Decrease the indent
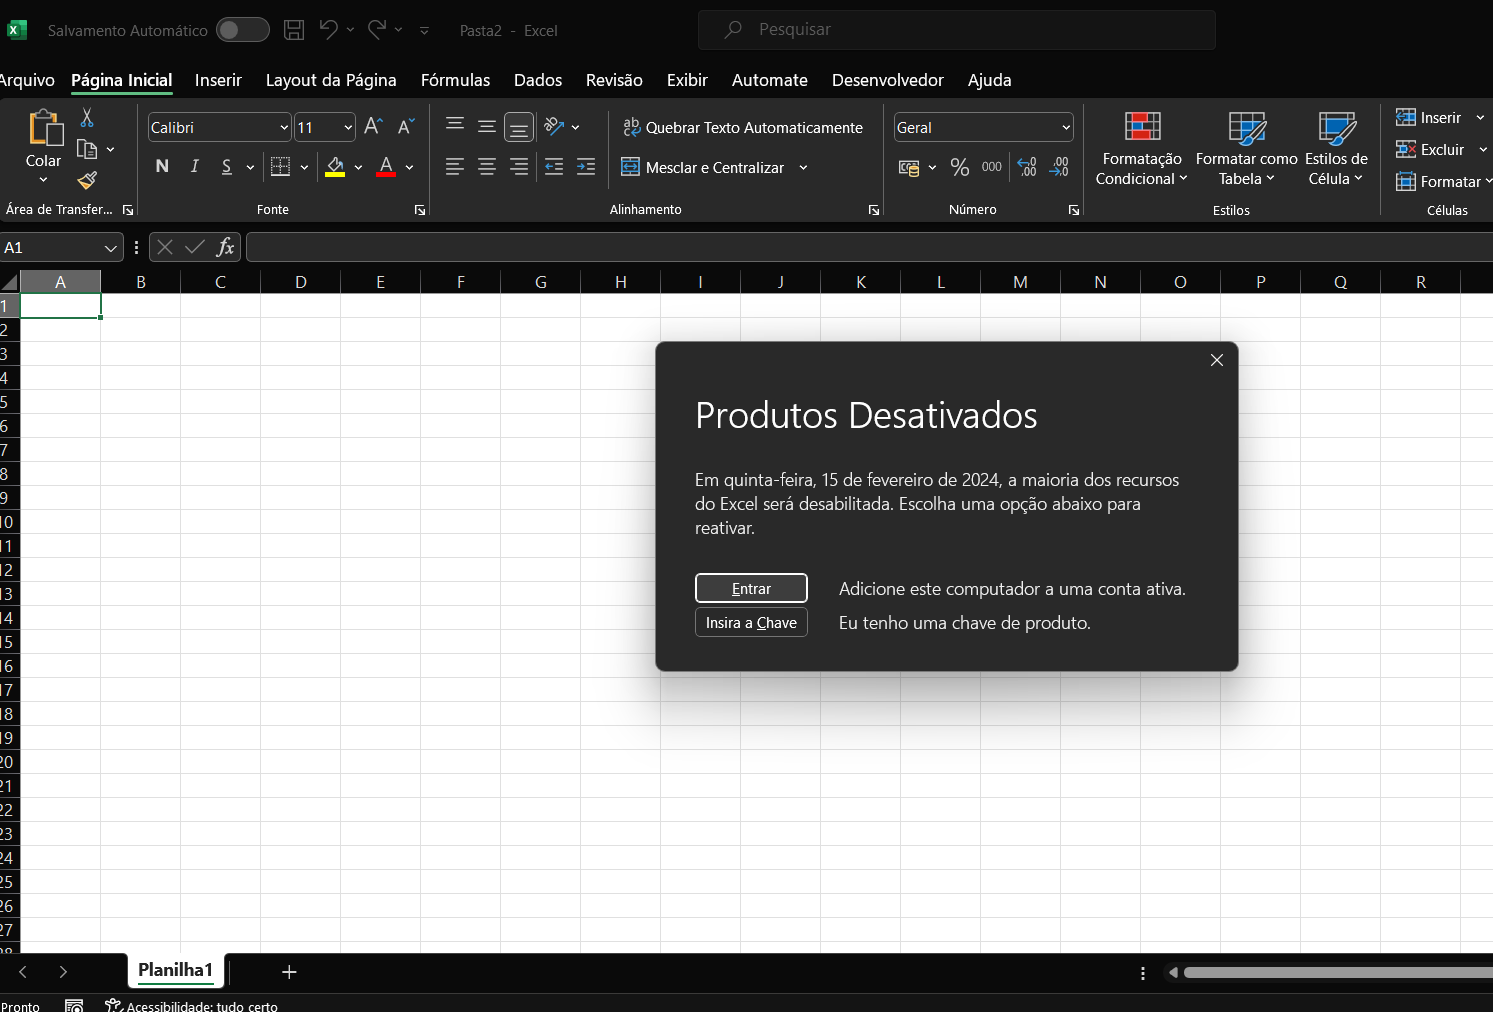The image size is (1493, 1012). tap(554, 167)
